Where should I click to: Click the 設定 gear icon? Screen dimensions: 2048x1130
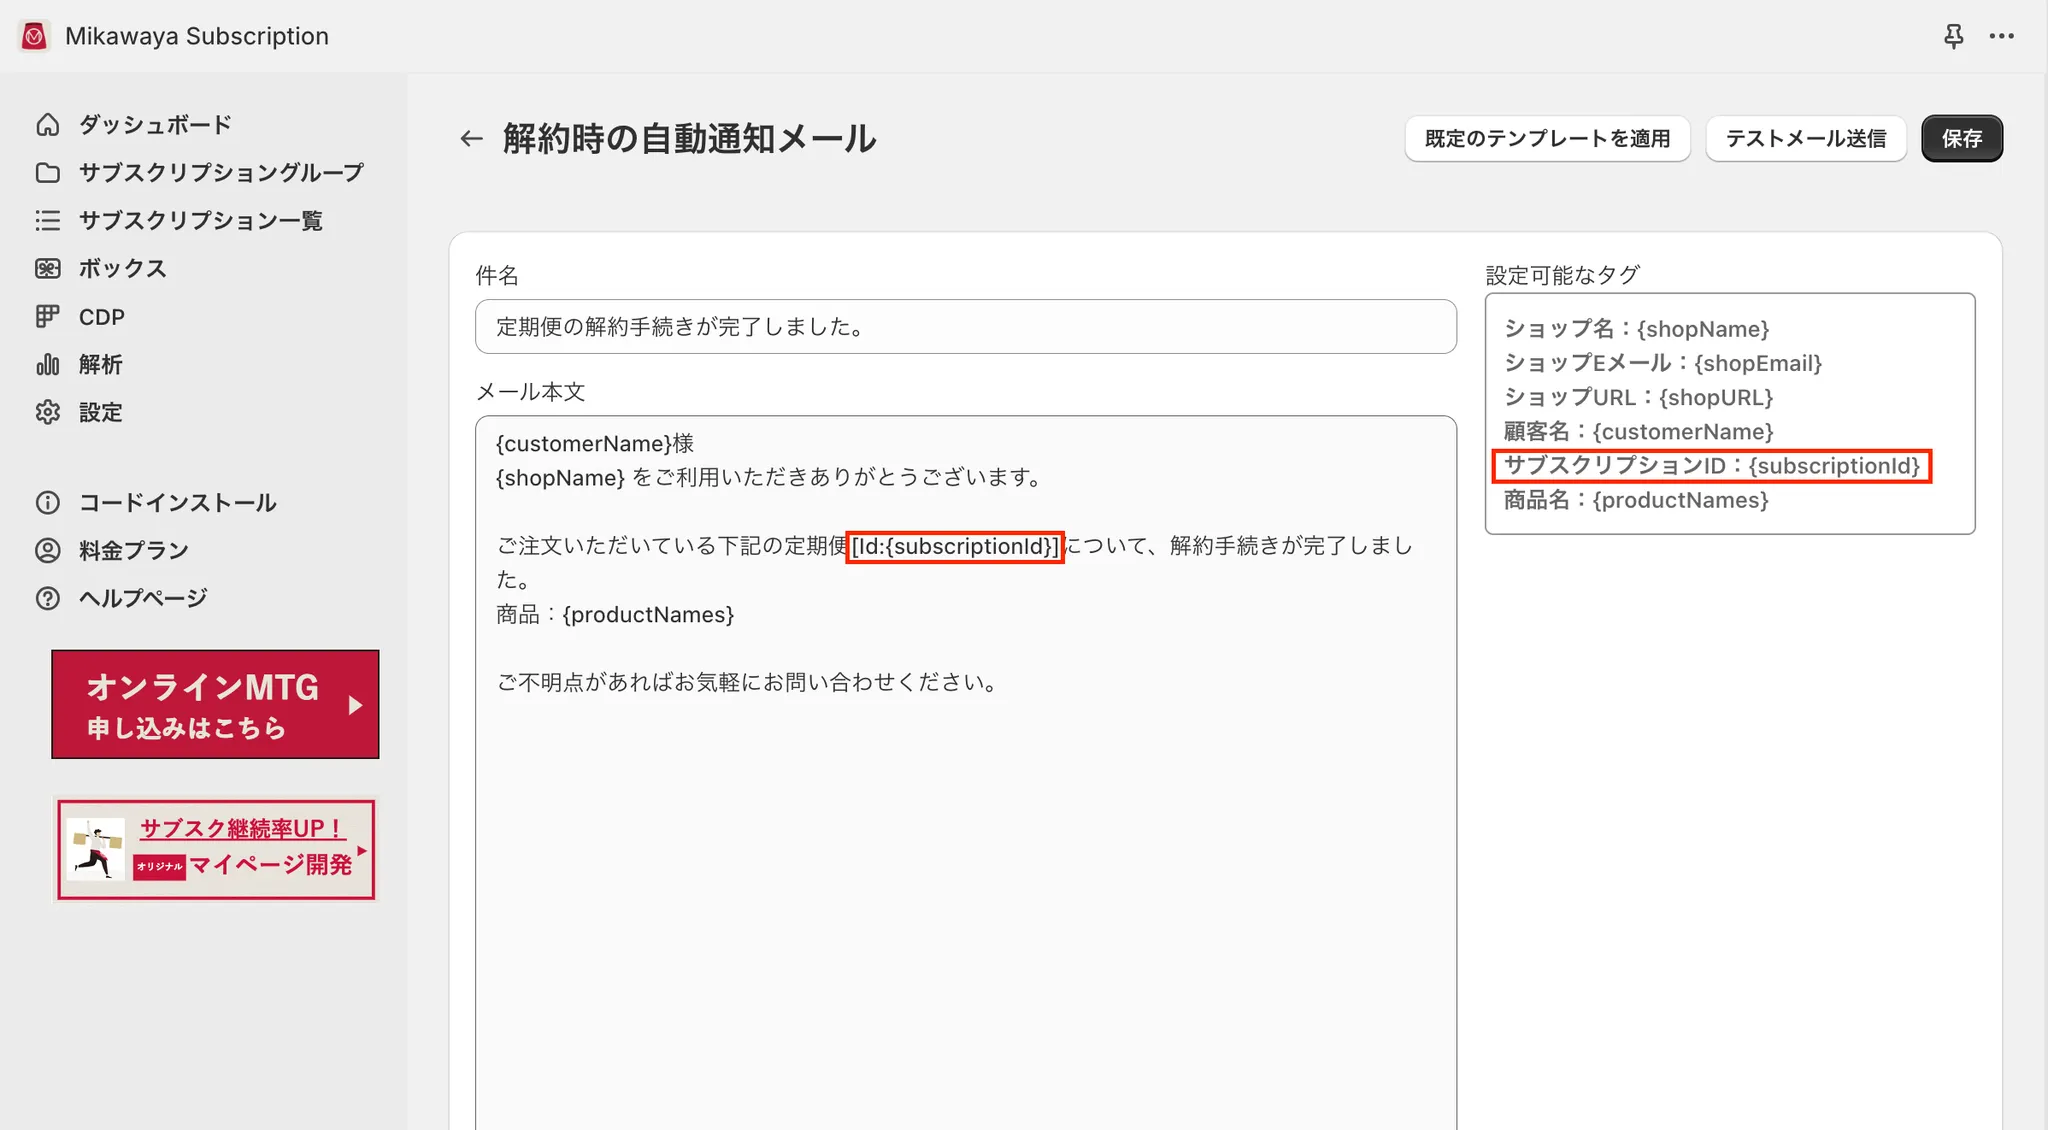click(47, 412)
